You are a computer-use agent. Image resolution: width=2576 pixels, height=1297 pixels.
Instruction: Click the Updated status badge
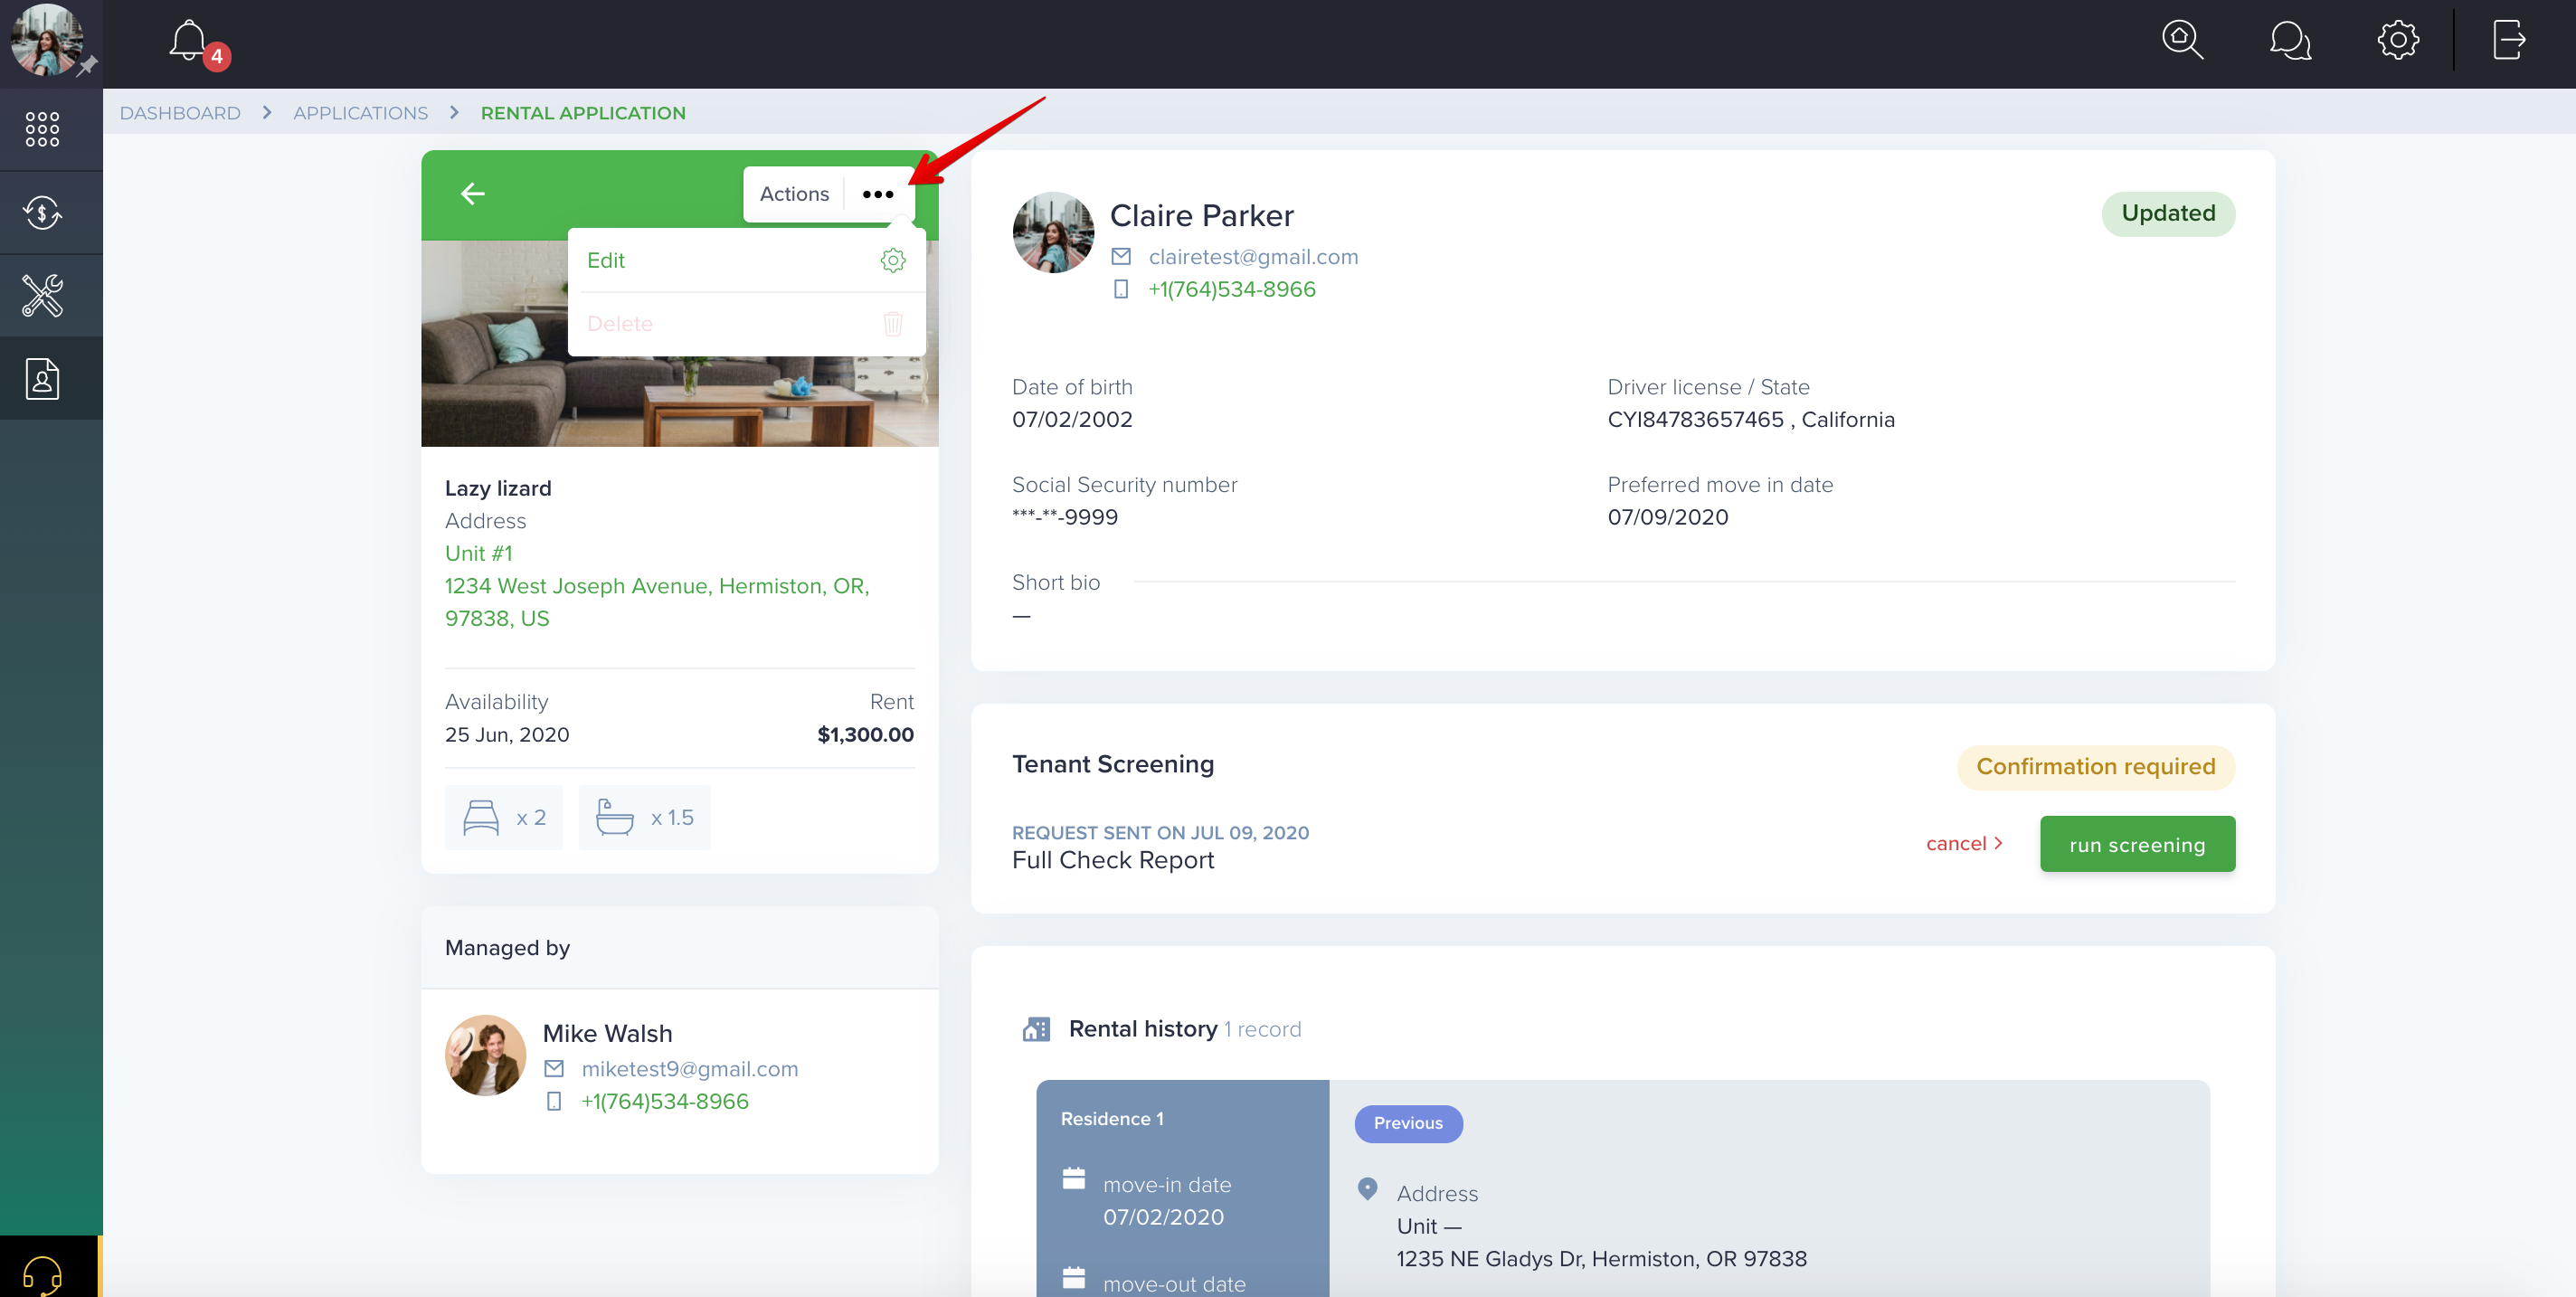point(2168,214)
